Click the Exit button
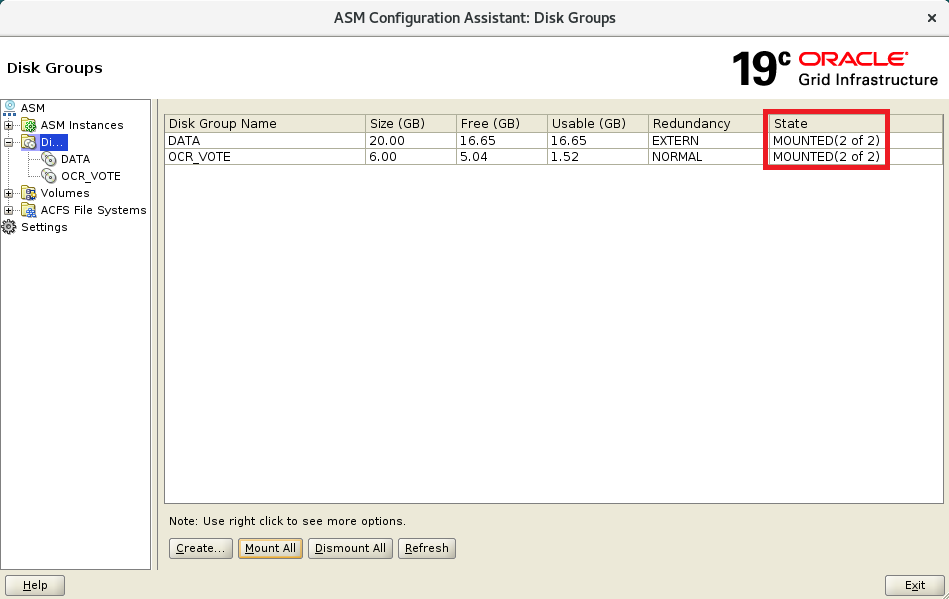Screen dimensions: 949x599 915,585
